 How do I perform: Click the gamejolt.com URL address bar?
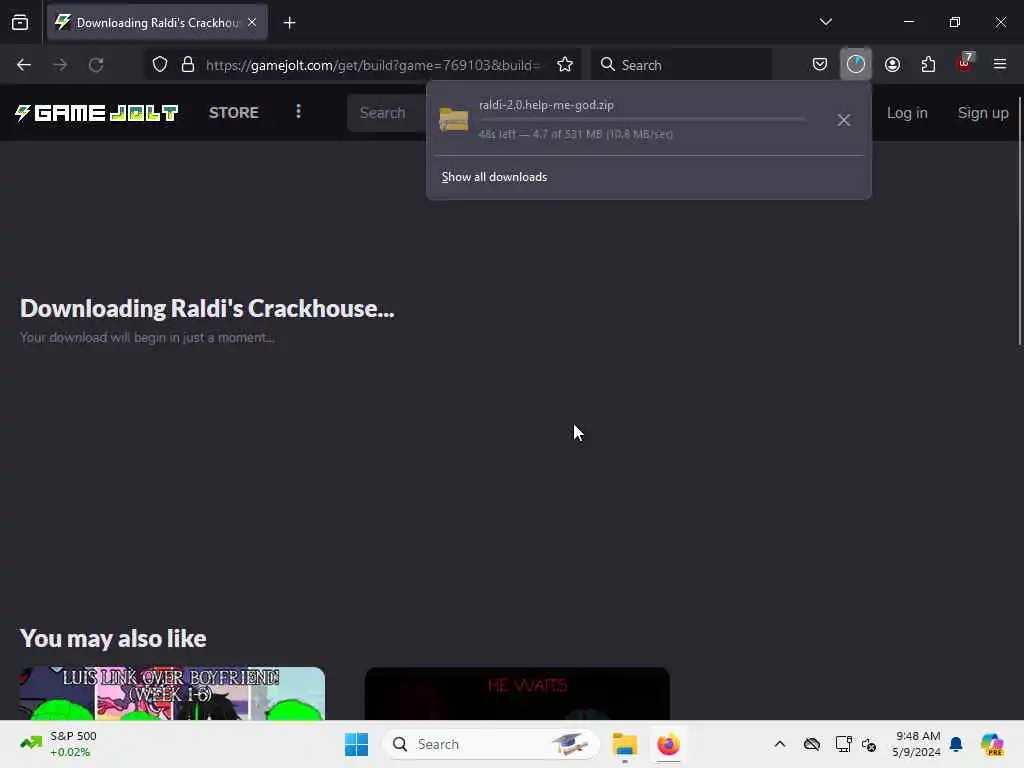(372, 65)
